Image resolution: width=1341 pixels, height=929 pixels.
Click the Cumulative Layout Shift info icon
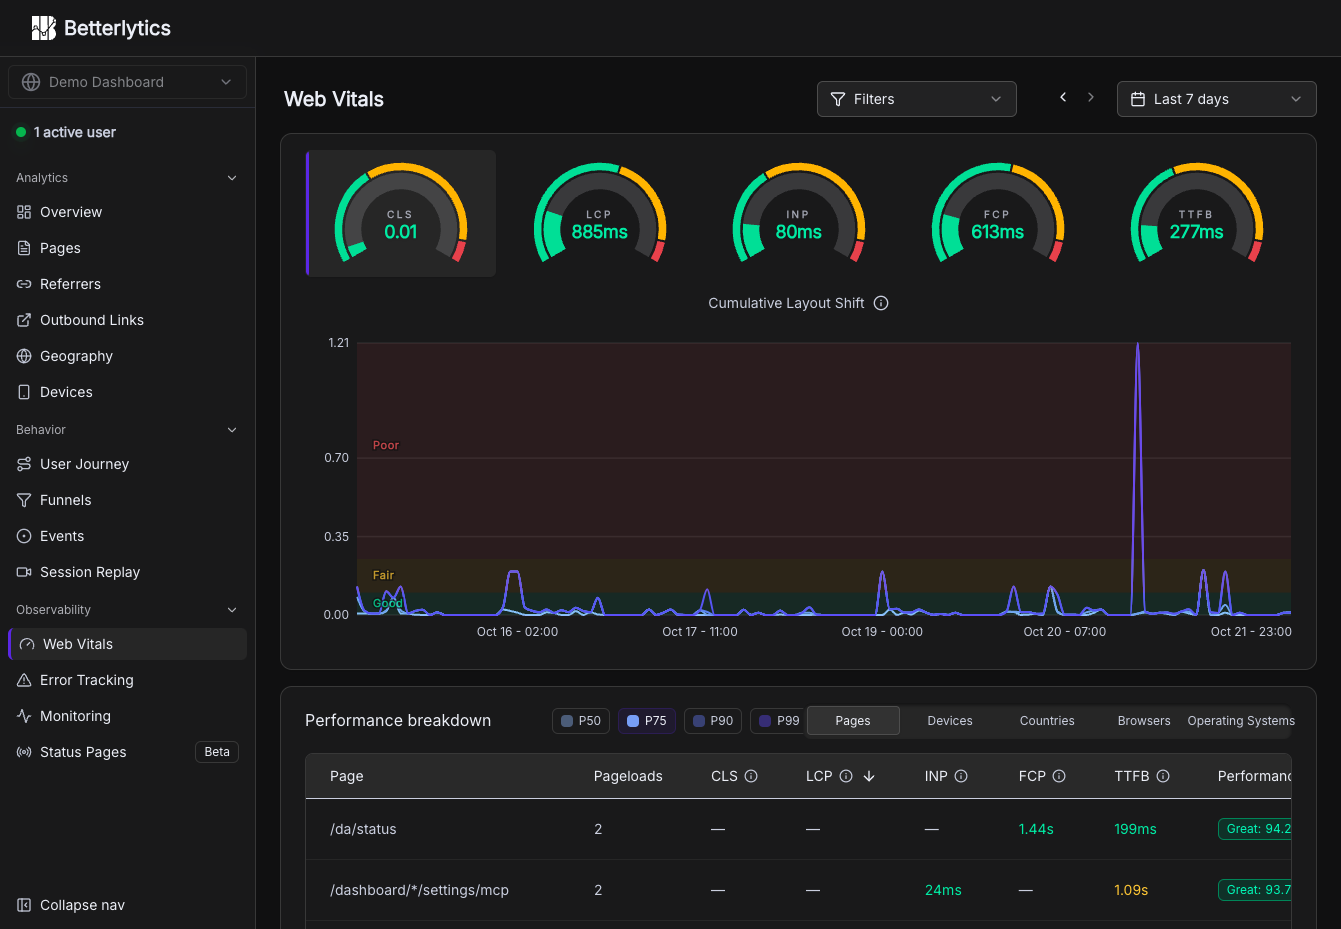[x=881, y=303]
